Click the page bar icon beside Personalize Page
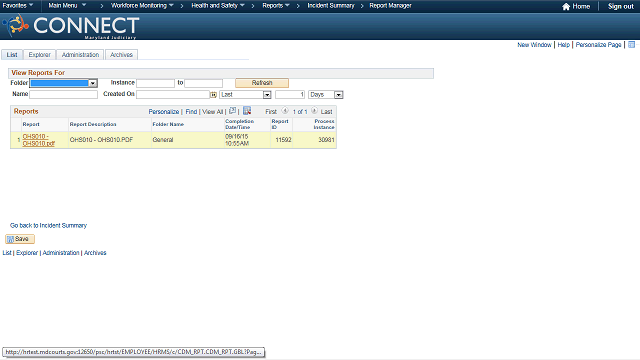The height and width of the screenshot is (360, 640). pyautogui.click(x=631, y=44)
